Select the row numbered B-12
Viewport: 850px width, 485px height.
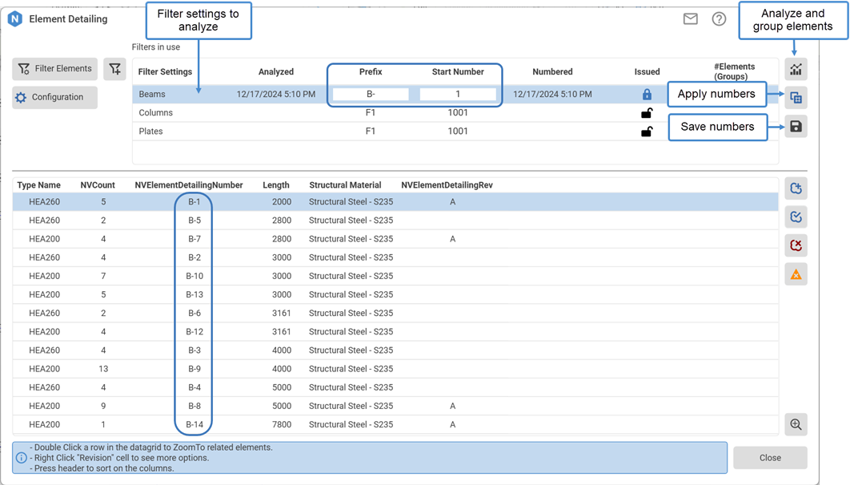(396, 332)
